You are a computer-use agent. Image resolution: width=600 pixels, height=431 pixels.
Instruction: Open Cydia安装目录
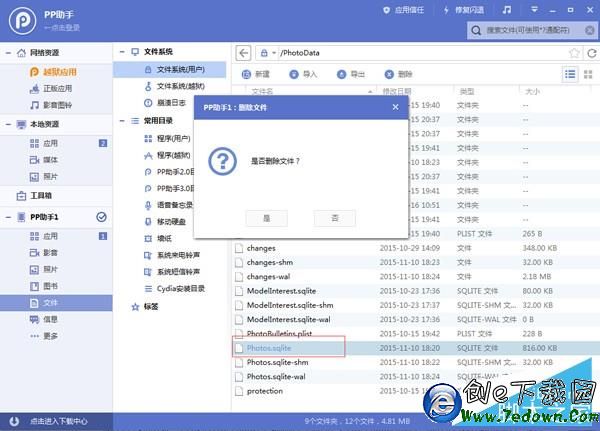(174, 289)
